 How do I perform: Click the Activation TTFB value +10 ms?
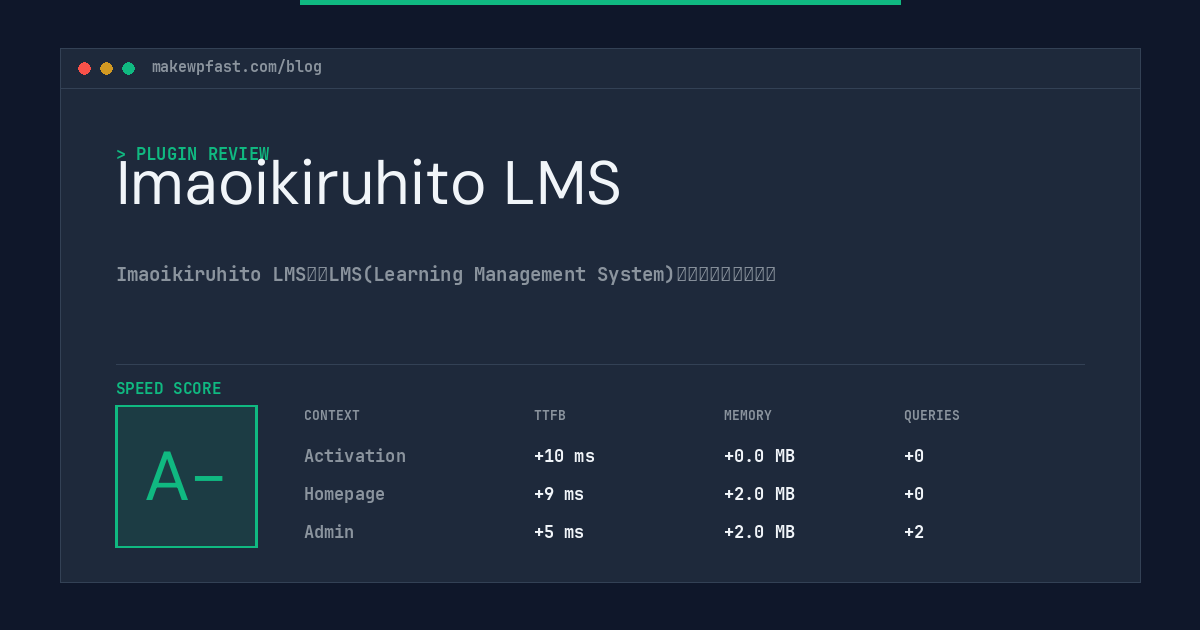[x=564, y=456]
